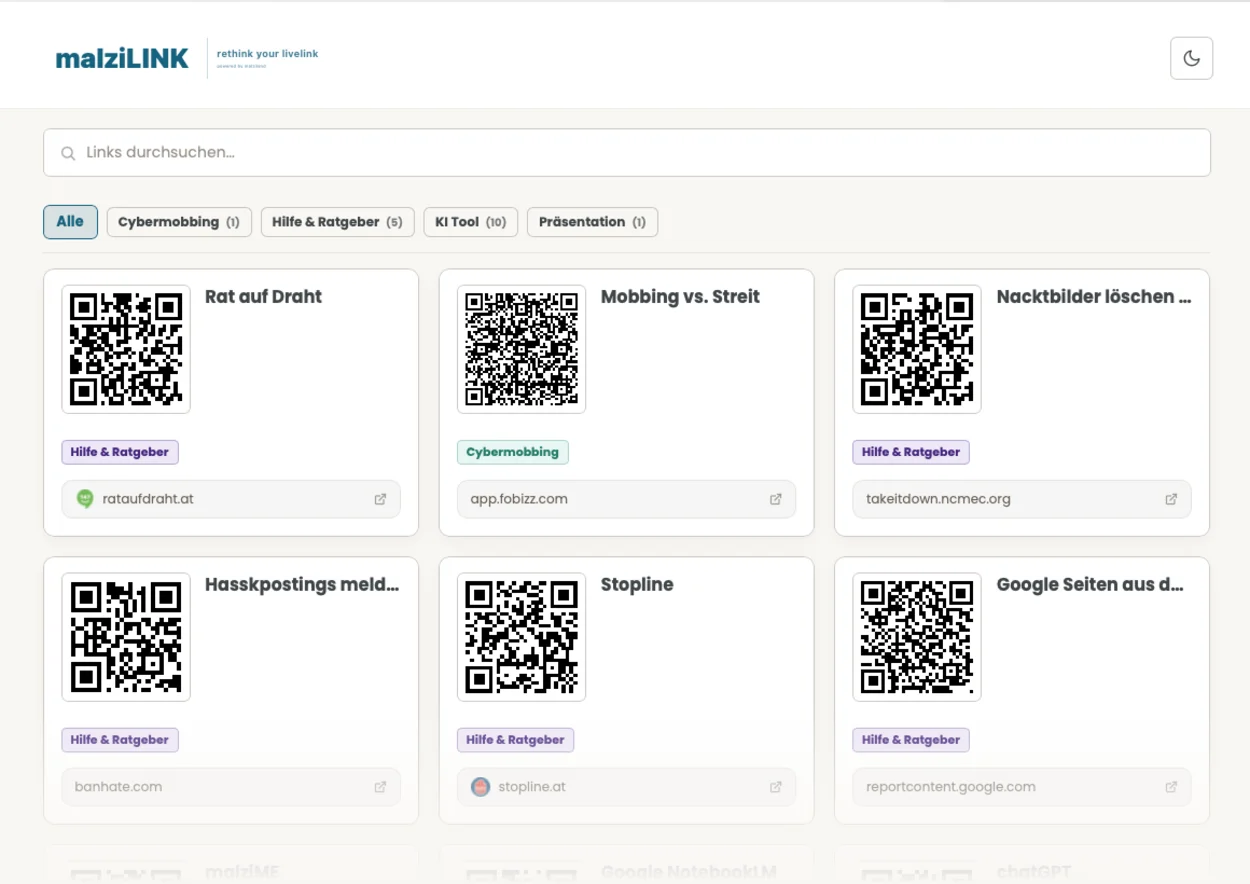
Task: Click the 'rethink your livelink' tagline
Action: tap(267, 54)
